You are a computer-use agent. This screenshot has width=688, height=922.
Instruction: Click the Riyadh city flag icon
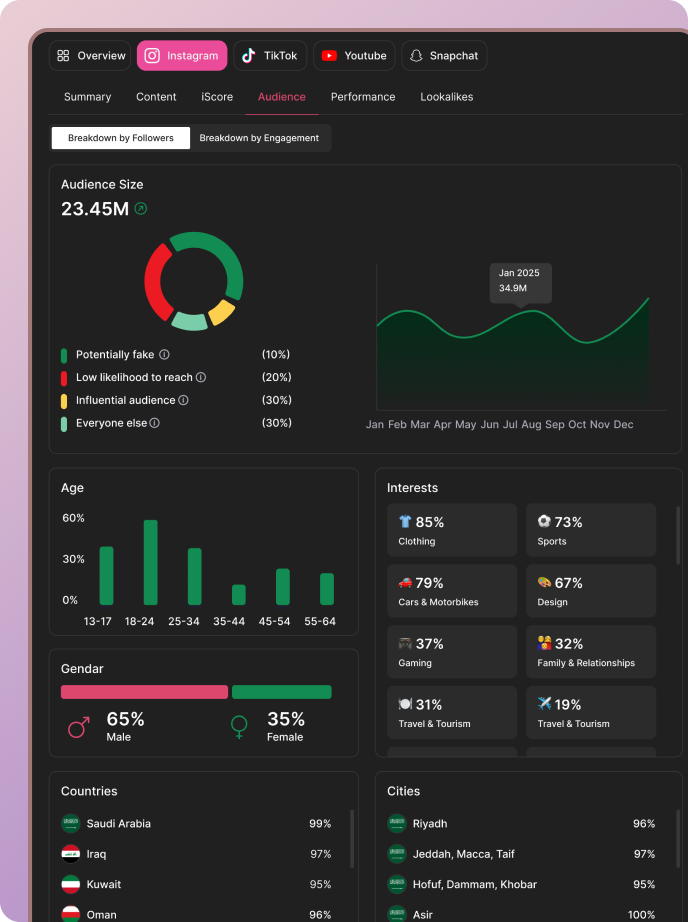tap(397, 823)
